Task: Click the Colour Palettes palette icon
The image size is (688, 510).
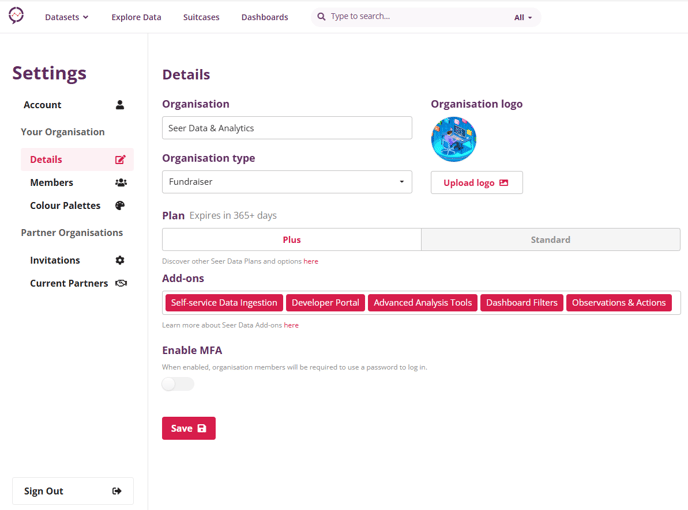Action: coord(120,205)
